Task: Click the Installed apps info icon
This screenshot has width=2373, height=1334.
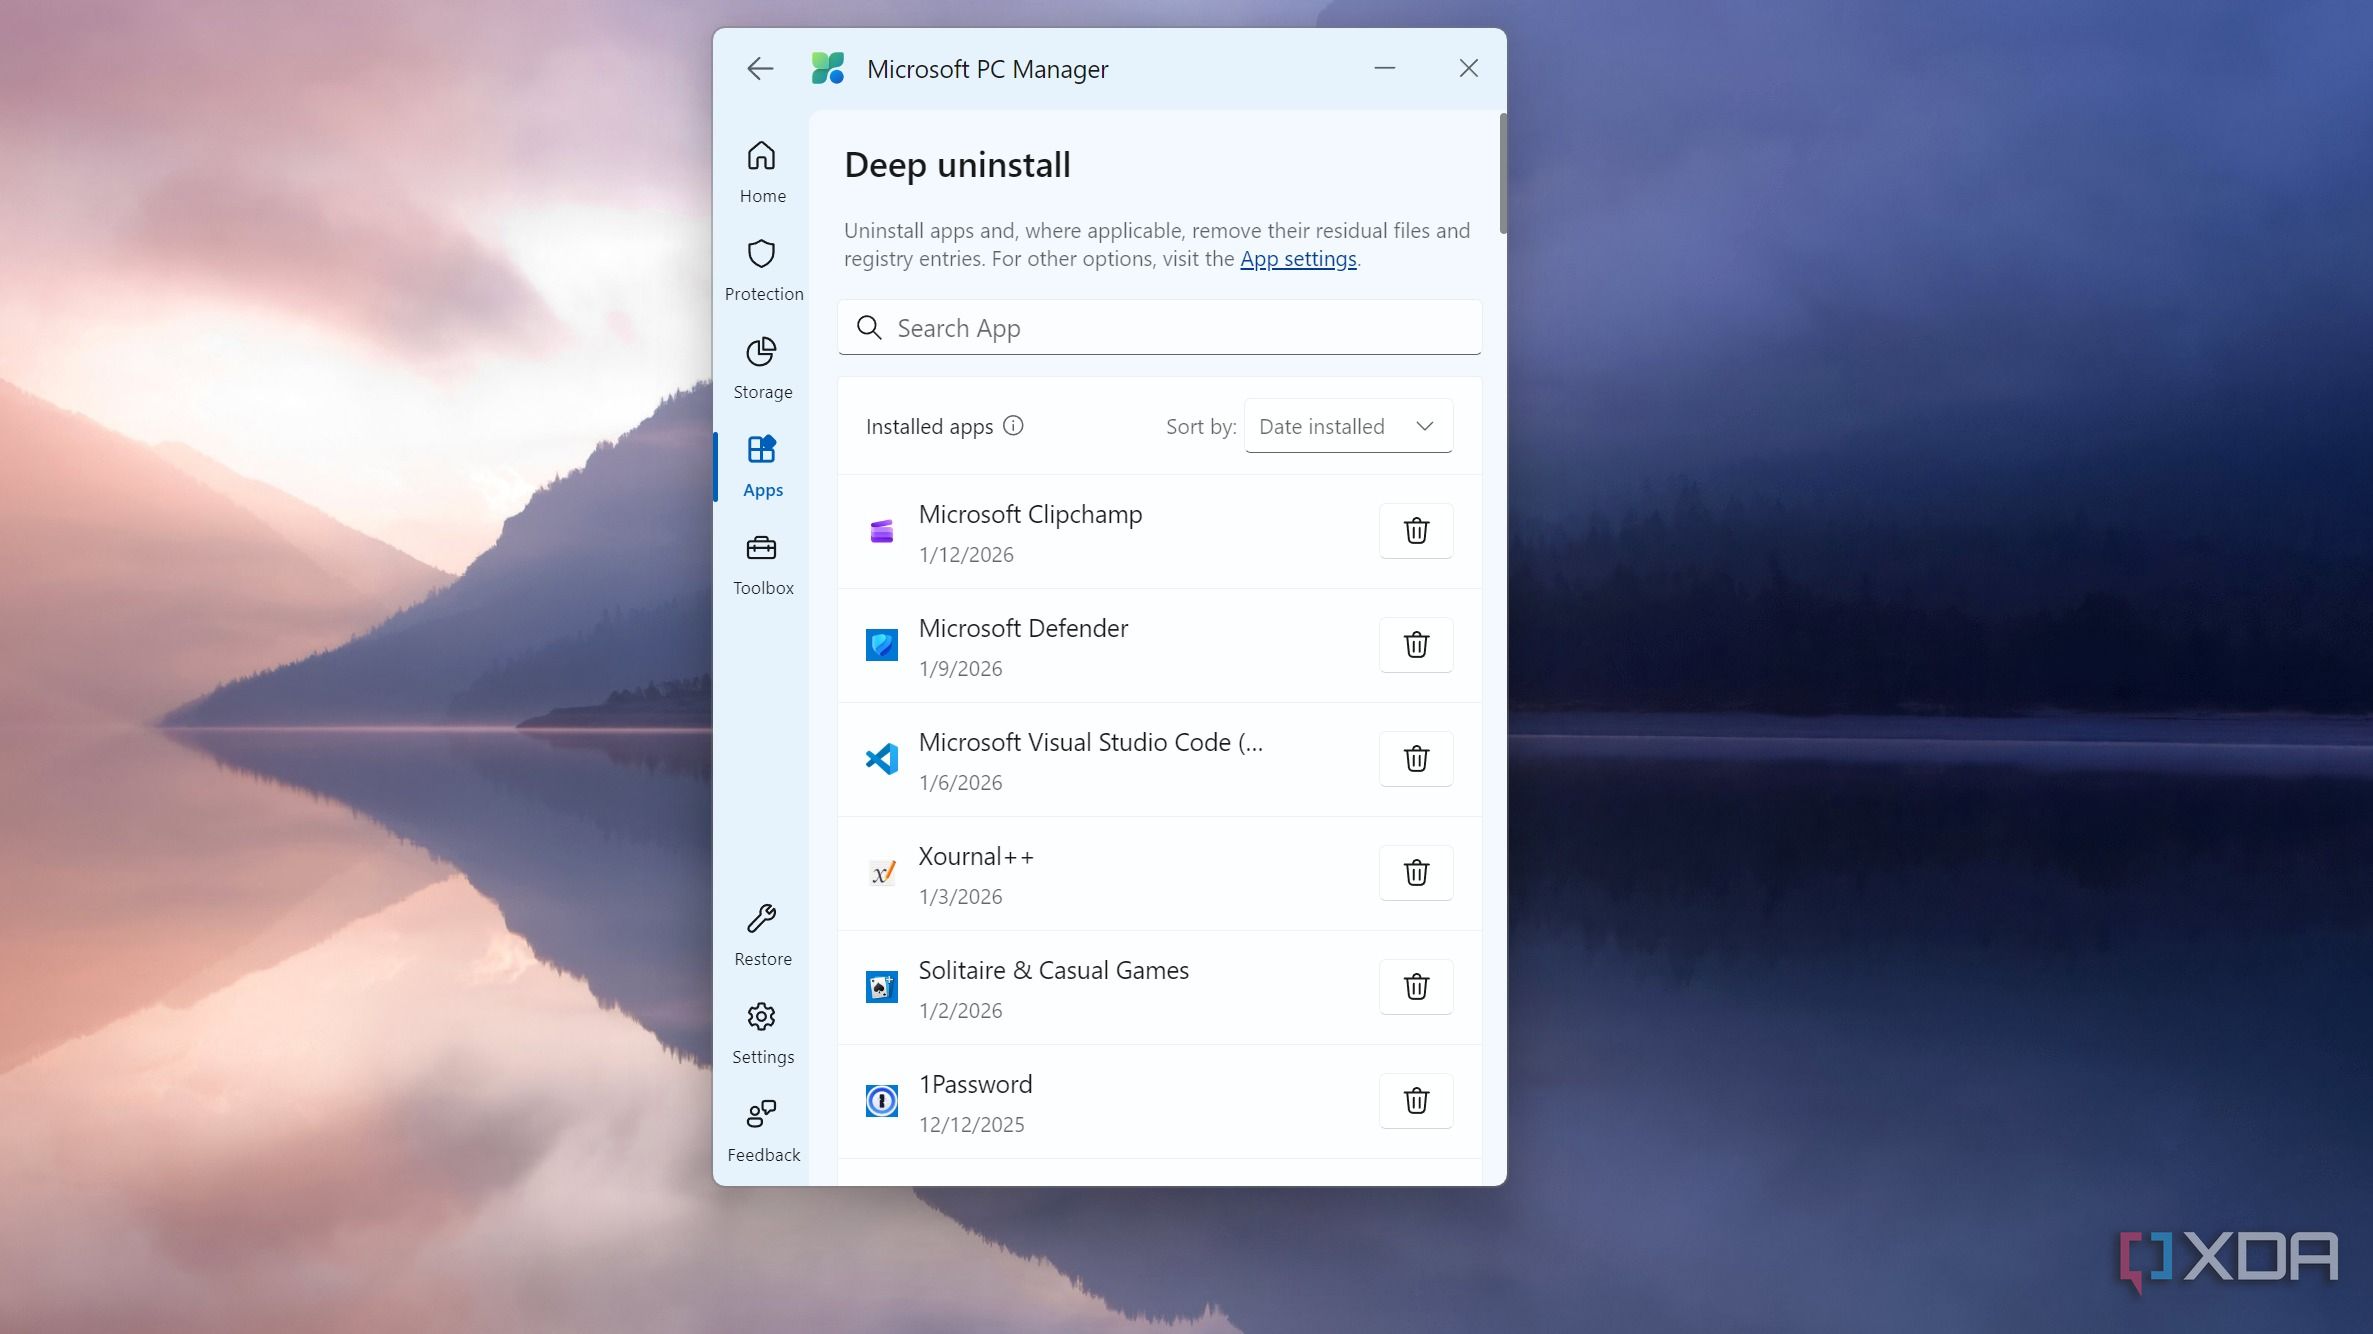Action: pyautogui.click(x=1013, y=426)
